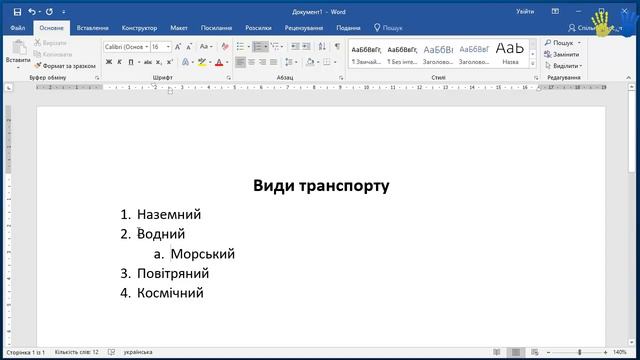Open the Вставити paste button

click(x=18, y=53)
